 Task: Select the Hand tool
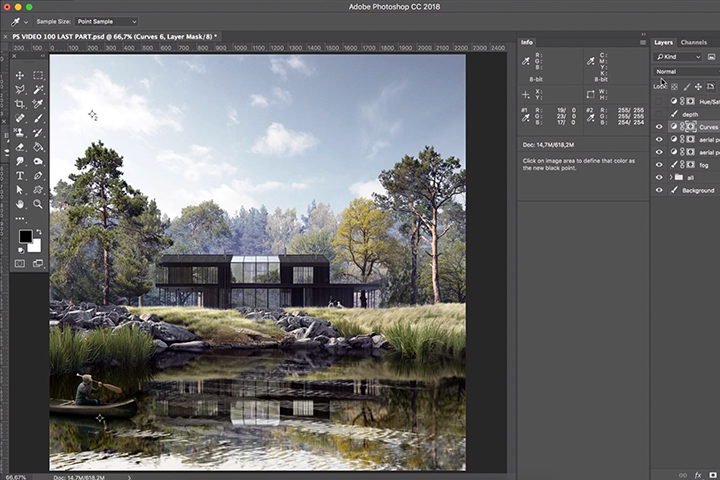click(20, 204)
